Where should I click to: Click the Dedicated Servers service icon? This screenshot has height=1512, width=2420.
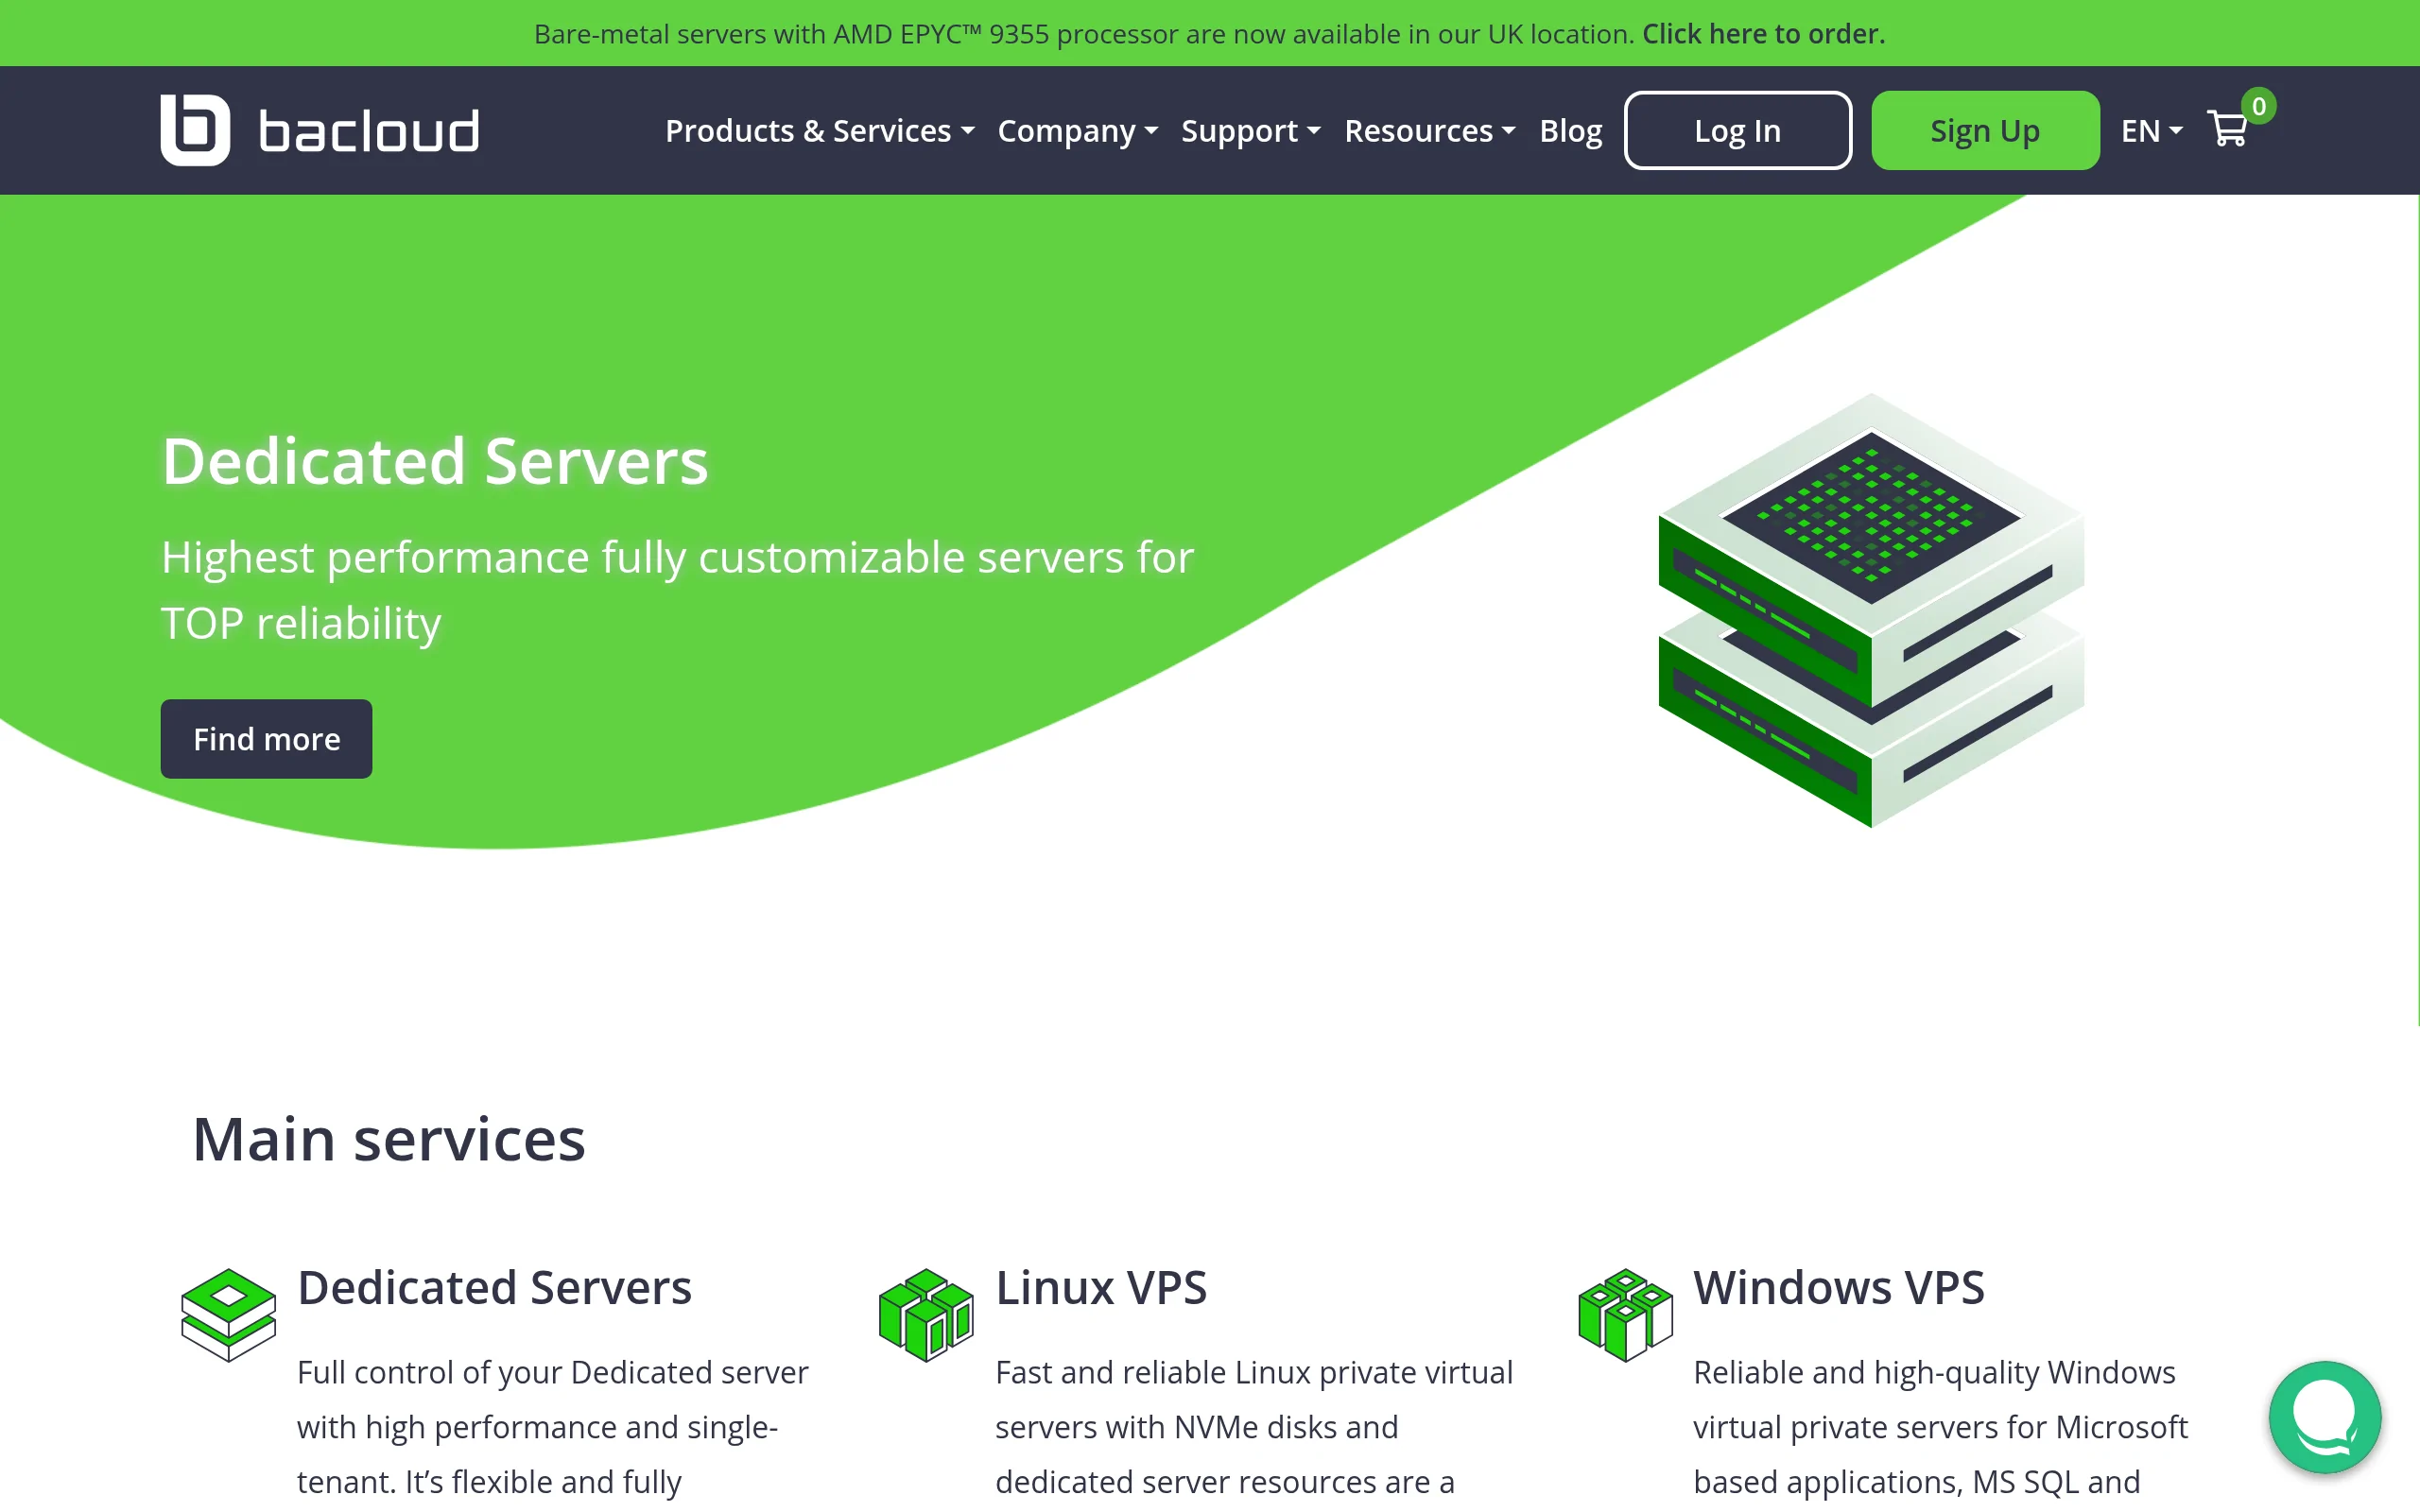[x=228, y=1314]
